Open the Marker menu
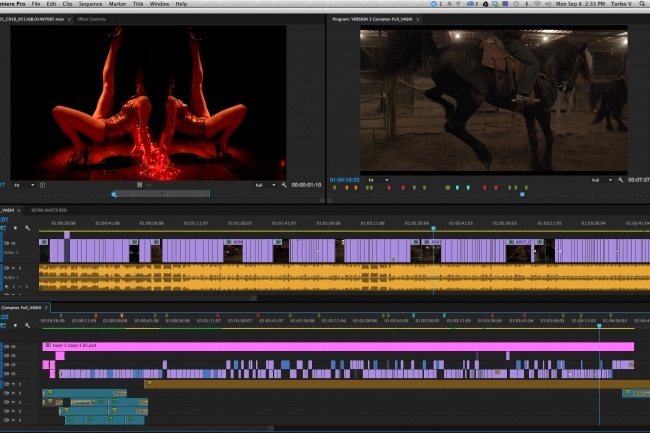Viewport: 650px width, 433px height. point(117,4)
